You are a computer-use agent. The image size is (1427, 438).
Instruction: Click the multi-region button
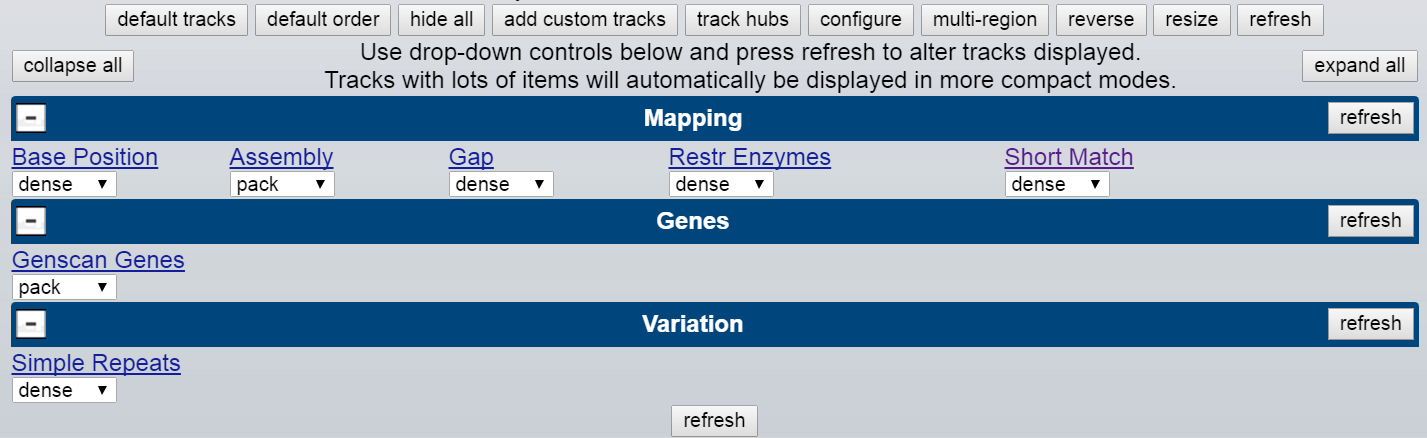(x=985, y=19)
